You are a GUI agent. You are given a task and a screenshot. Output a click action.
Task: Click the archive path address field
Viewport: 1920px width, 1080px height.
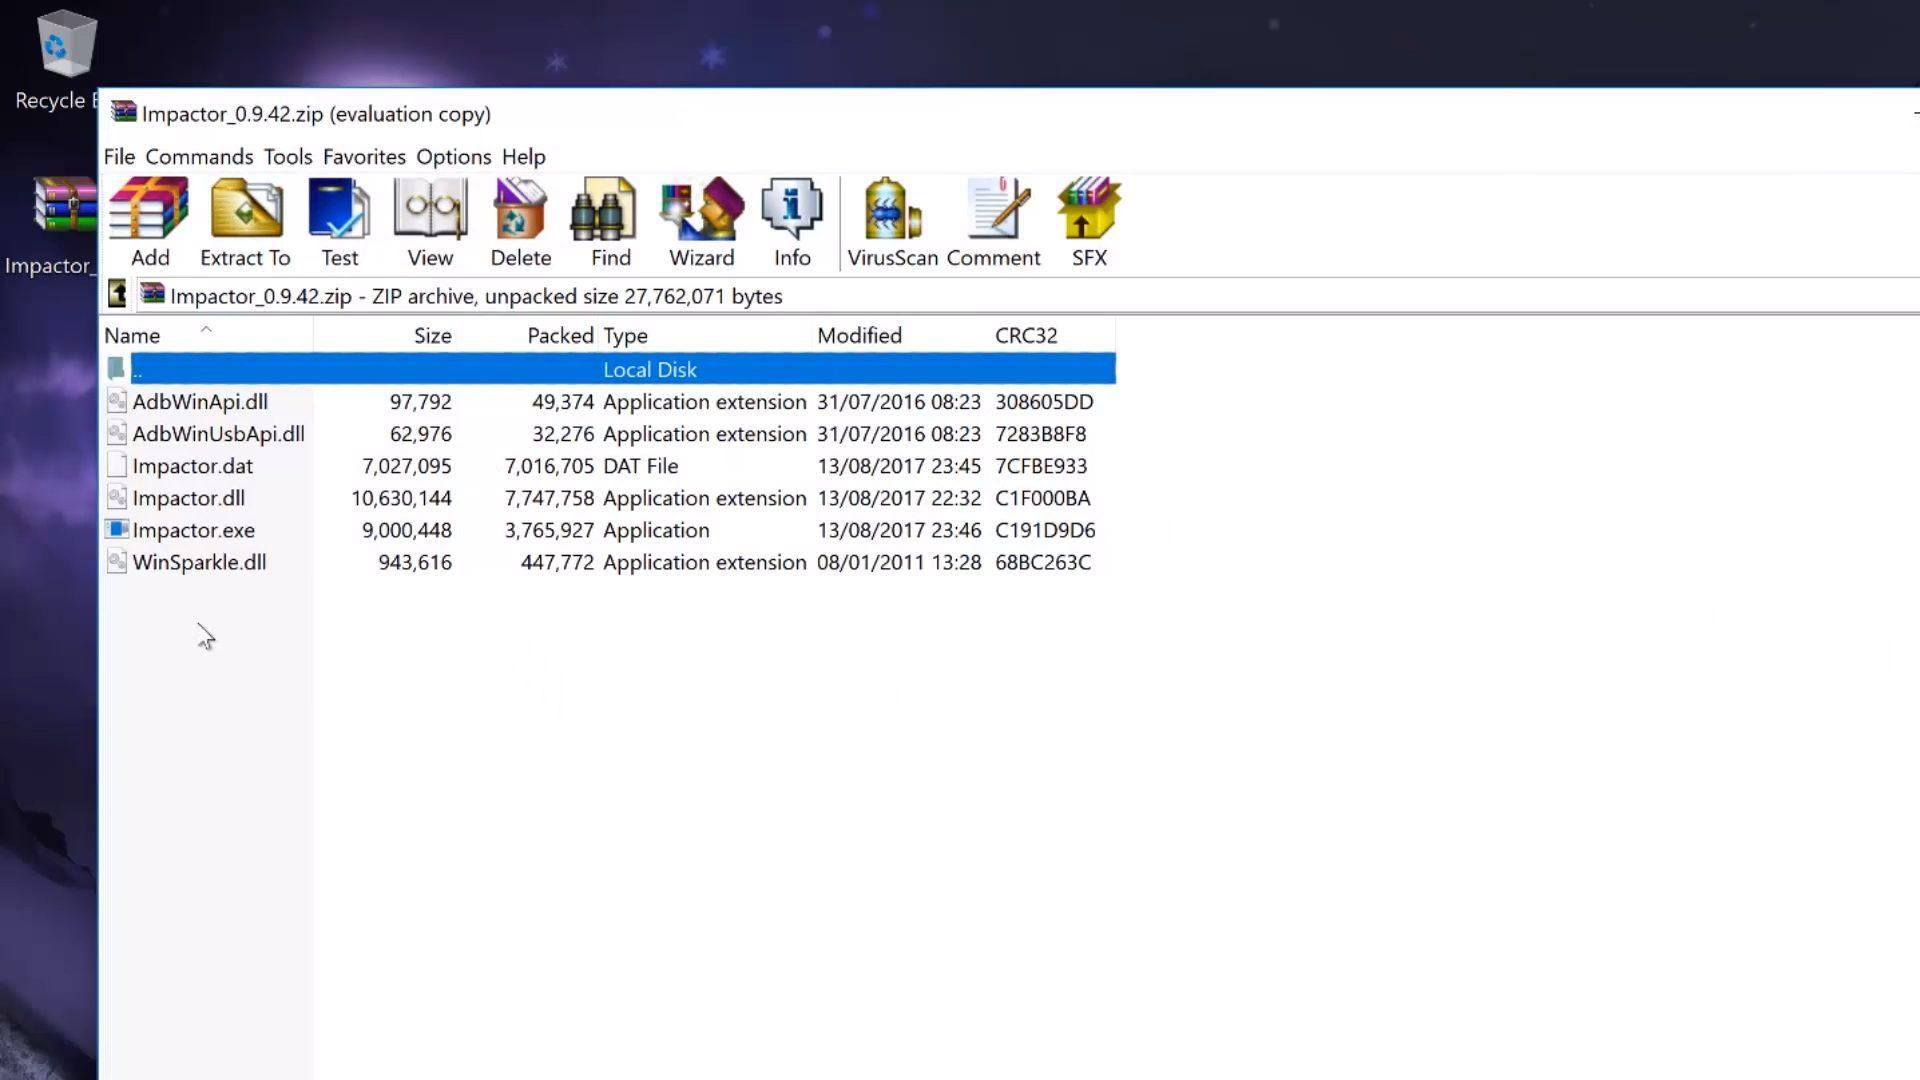pos(1026,296)
